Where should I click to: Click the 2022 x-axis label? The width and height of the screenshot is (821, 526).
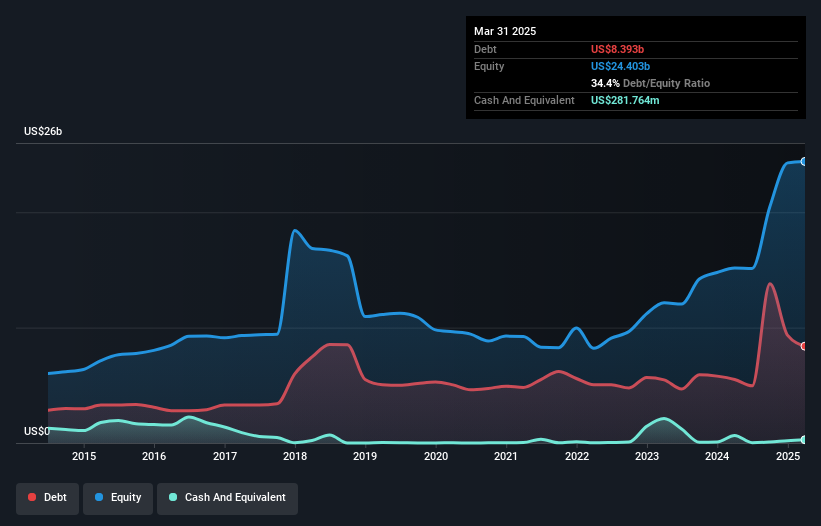(576, 456)
